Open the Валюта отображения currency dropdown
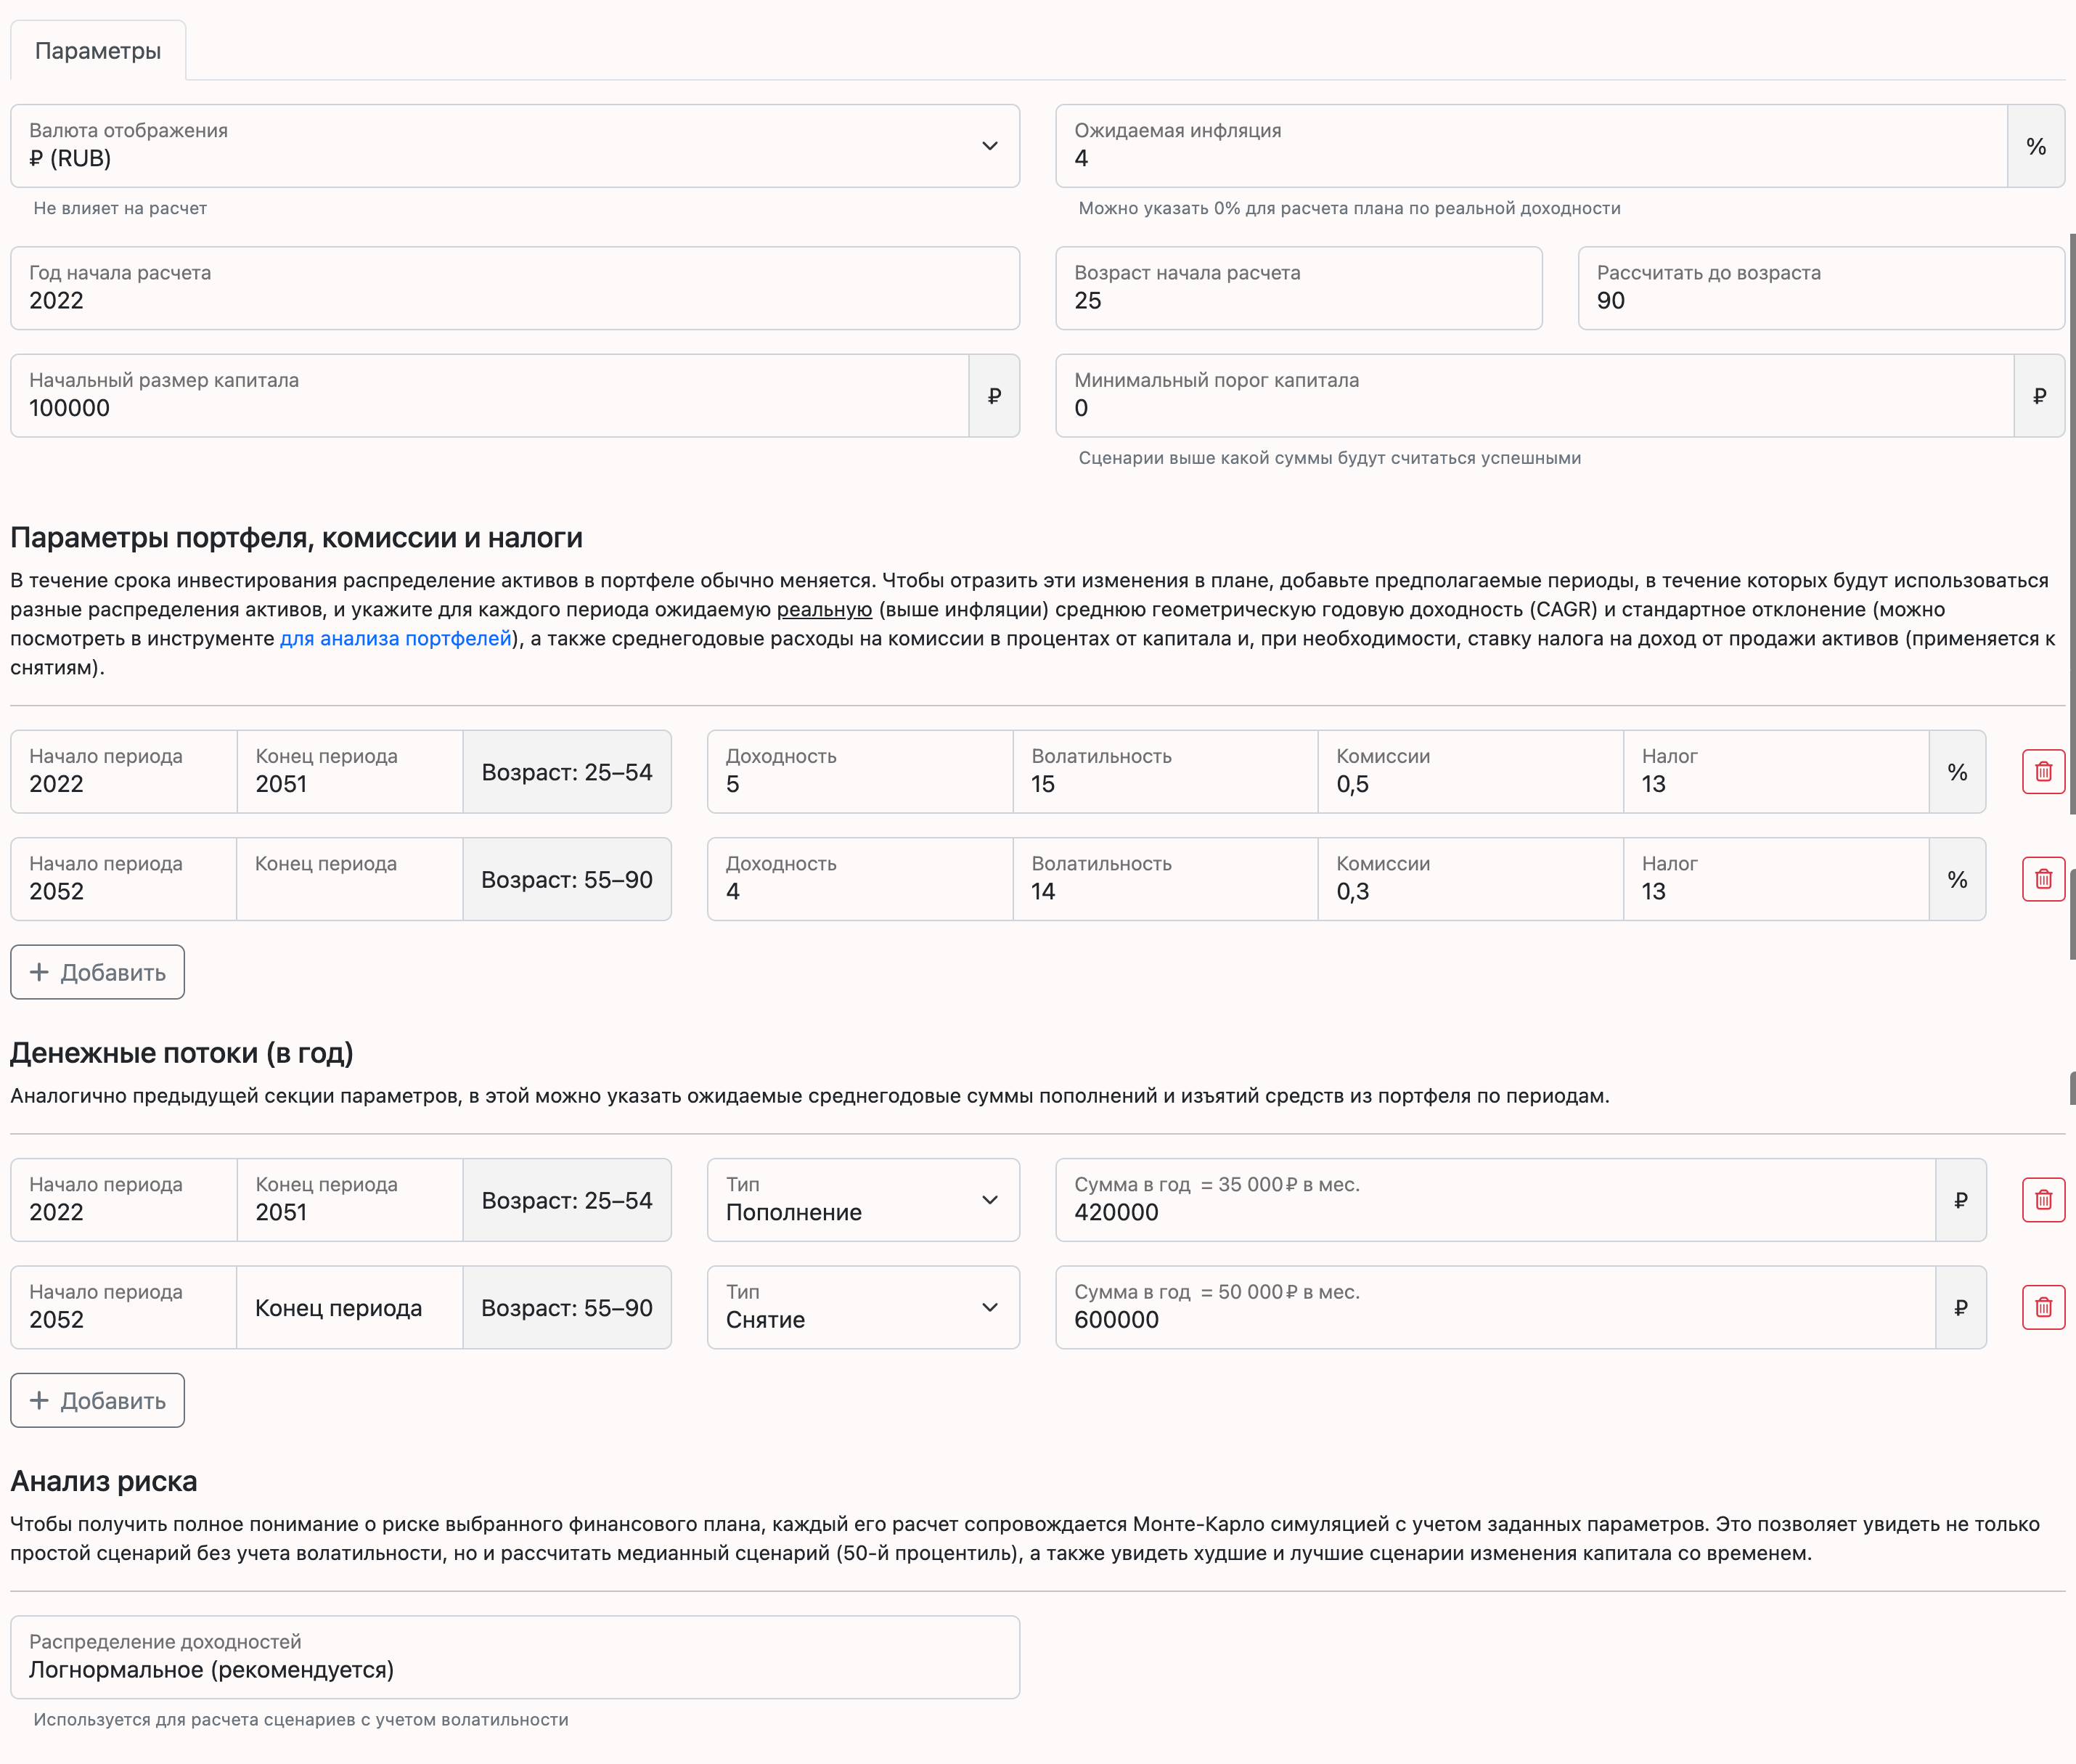The image size is (2076, 1764). [x=515, y=146]
